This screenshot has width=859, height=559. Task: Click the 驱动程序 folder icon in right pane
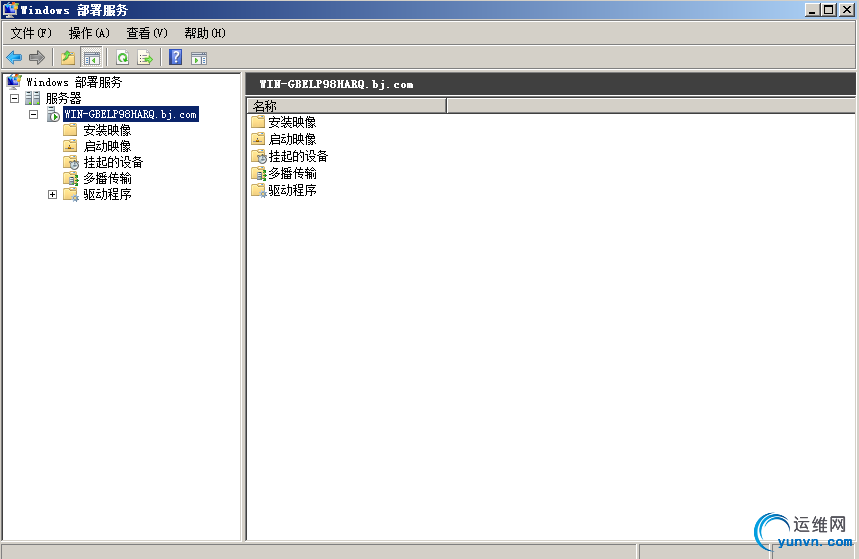click(259, 190)
